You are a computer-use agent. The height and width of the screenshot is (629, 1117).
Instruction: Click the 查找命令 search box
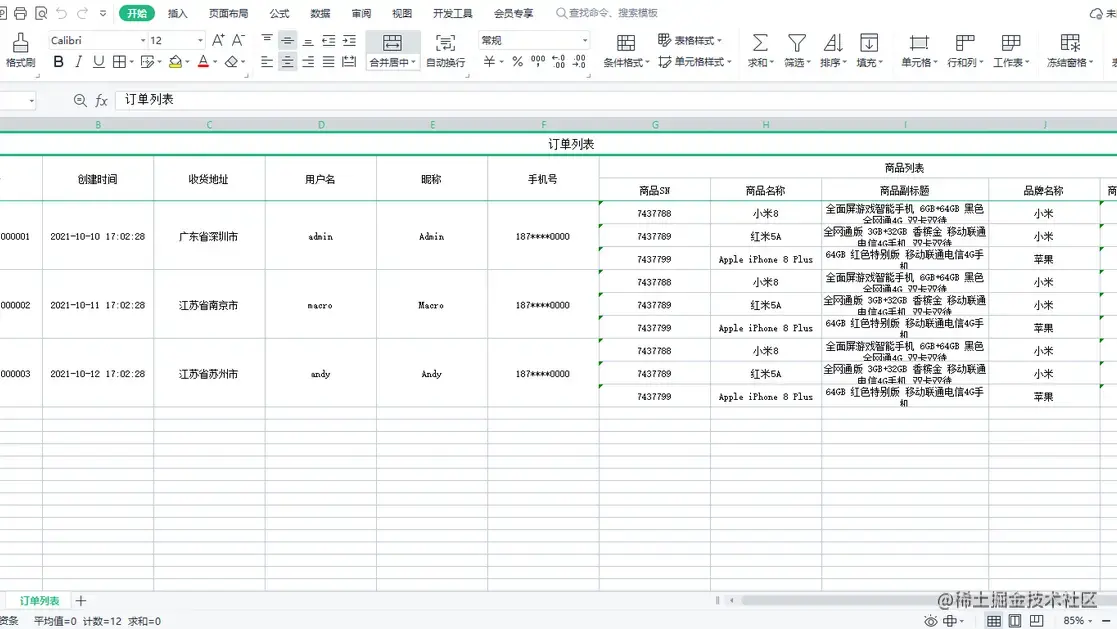(607, 13)
